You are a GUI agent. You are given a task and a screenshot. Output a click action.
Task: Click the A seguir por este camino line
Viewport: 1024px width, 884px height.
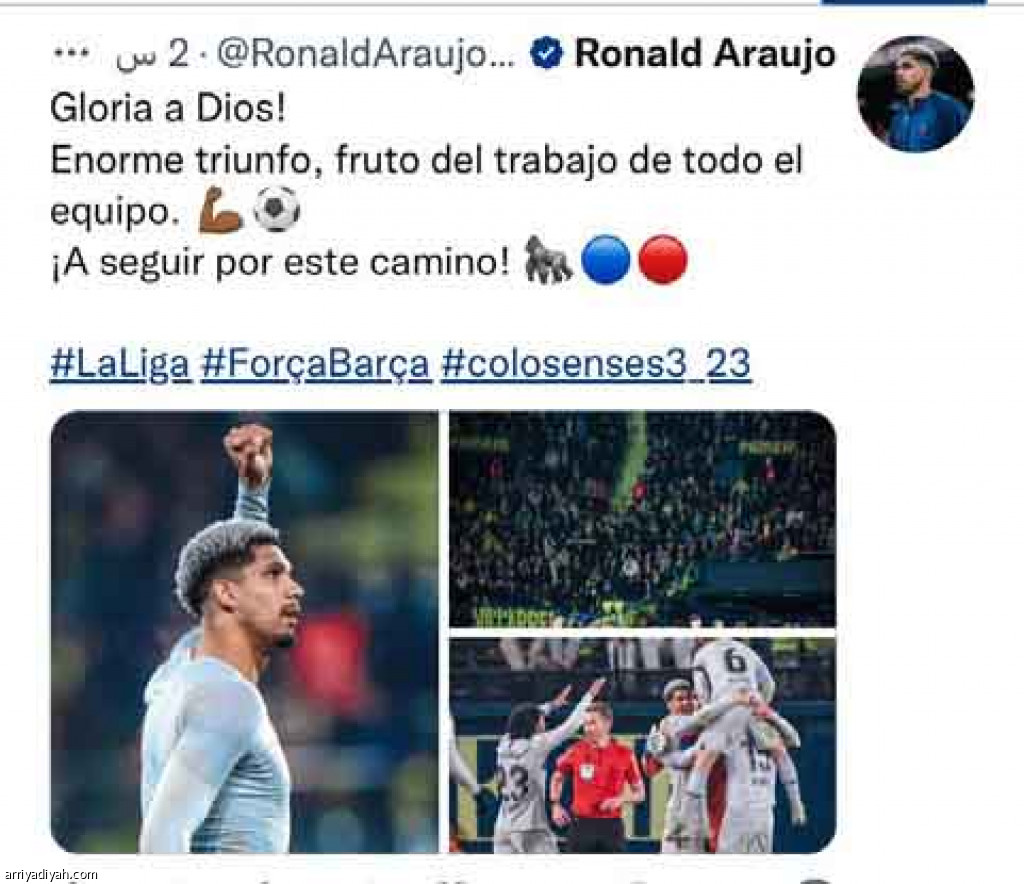point(280,262)
